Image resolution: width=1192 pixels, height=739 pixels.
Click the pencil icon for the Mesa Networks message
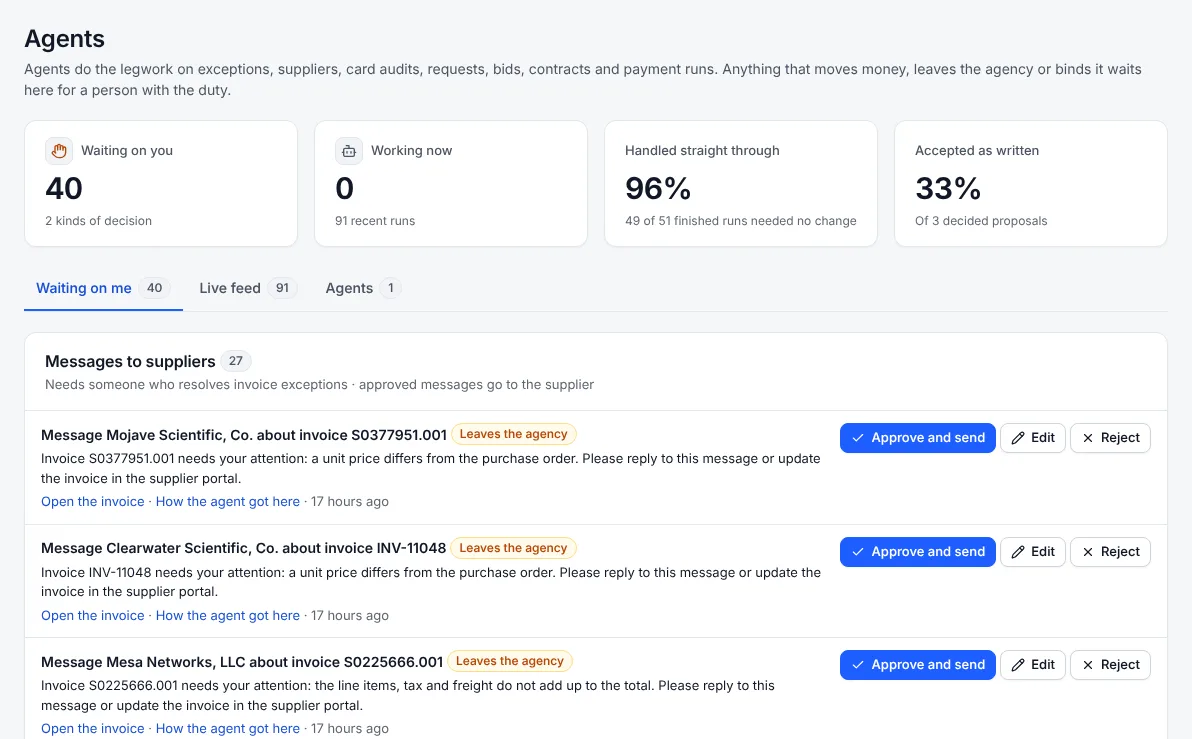tap(1018, 665)
